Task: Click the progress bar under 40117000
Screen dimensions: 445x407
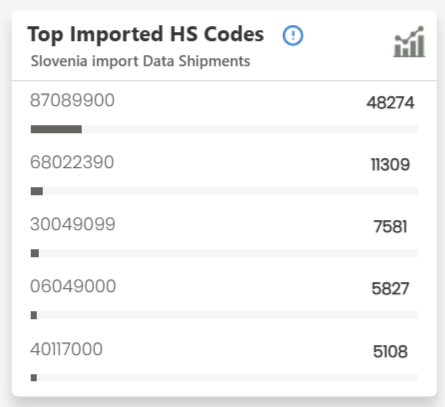Action: point(224,377)
